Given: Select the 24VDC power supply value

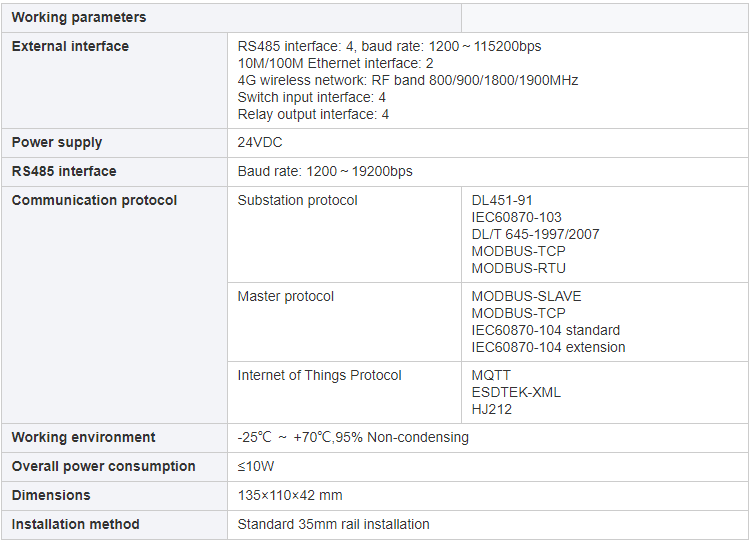Looking at the screenshot, I should pyautogui.click(x=260, y=142).
